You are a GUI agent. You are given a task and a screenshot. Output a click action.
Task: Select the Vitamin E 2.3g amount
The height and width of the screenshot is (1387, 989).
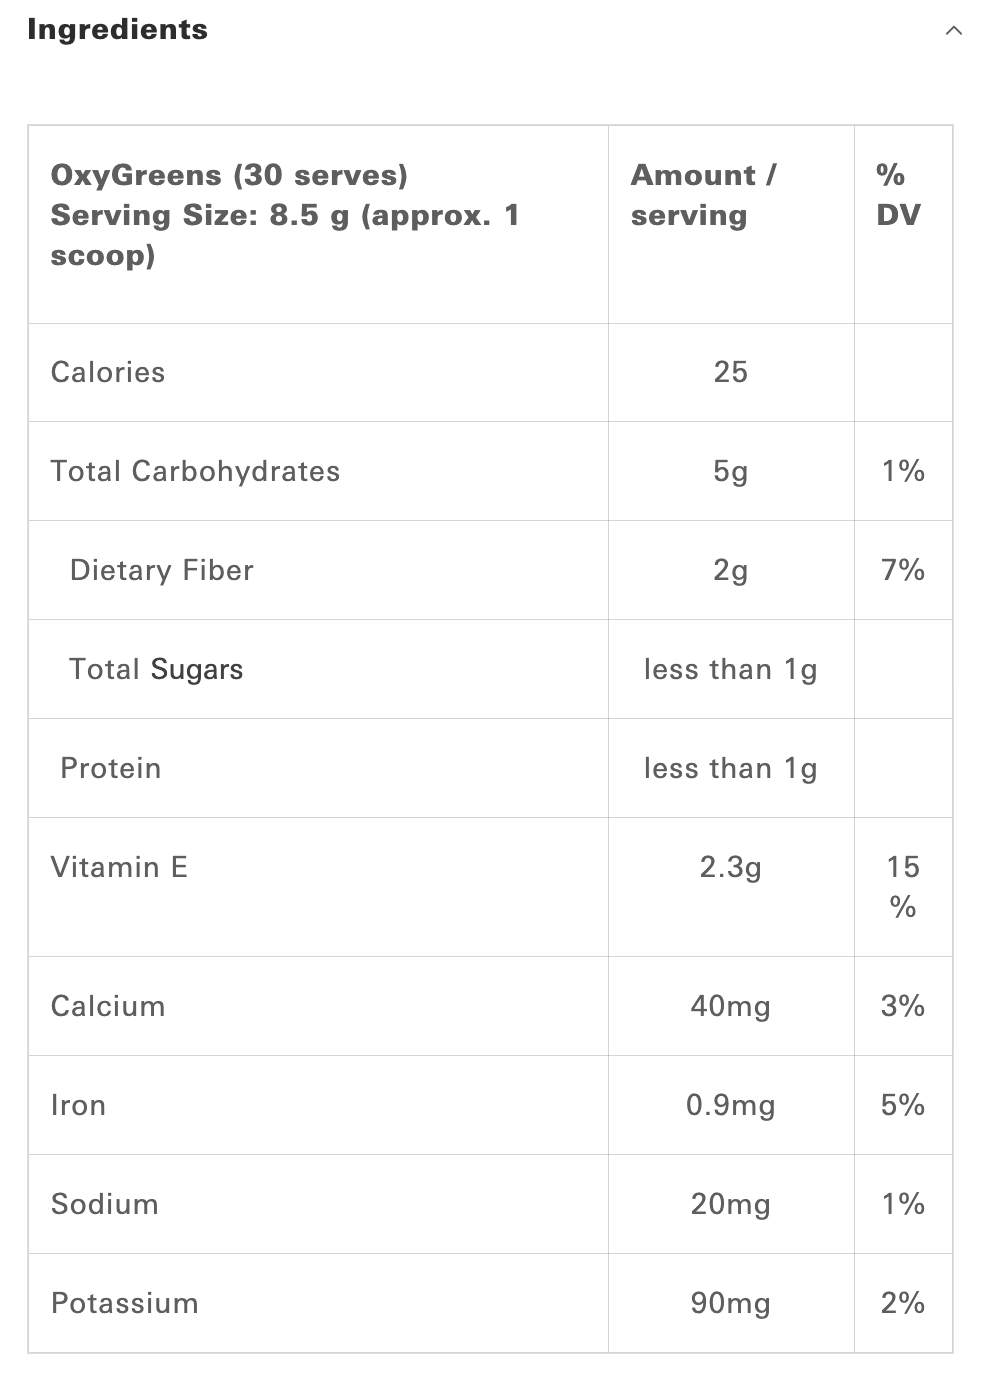(x=730, y=867)
